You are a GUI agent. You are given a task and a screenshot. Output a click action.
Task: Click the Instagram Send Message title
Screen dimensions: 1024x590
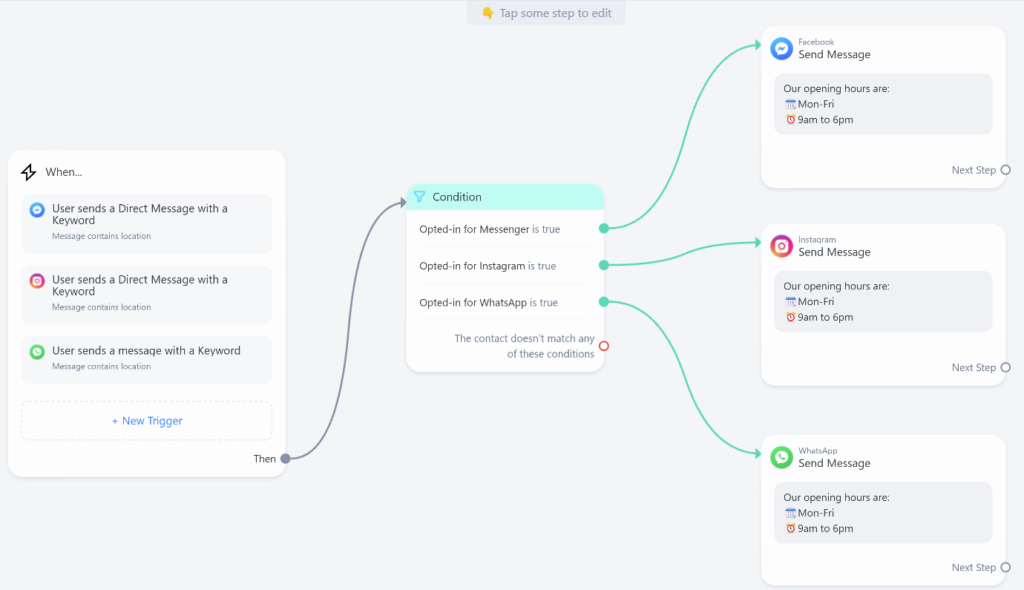tap(834, 252)
